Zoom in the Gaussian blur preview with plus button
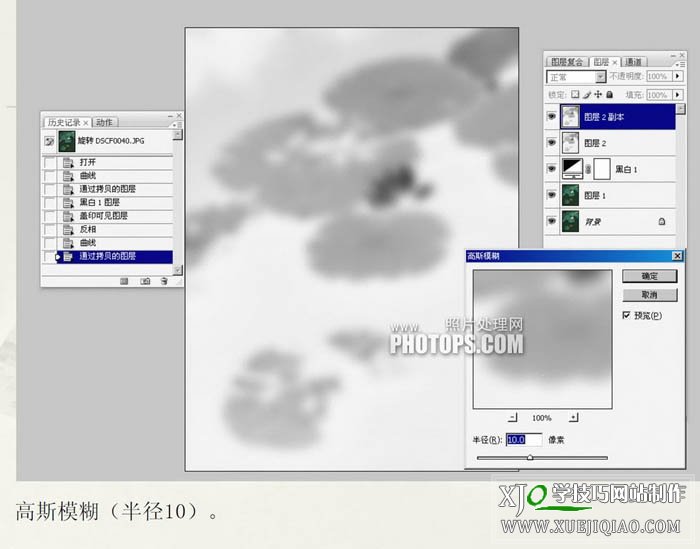The image size is (700, 549). [574, 417]
